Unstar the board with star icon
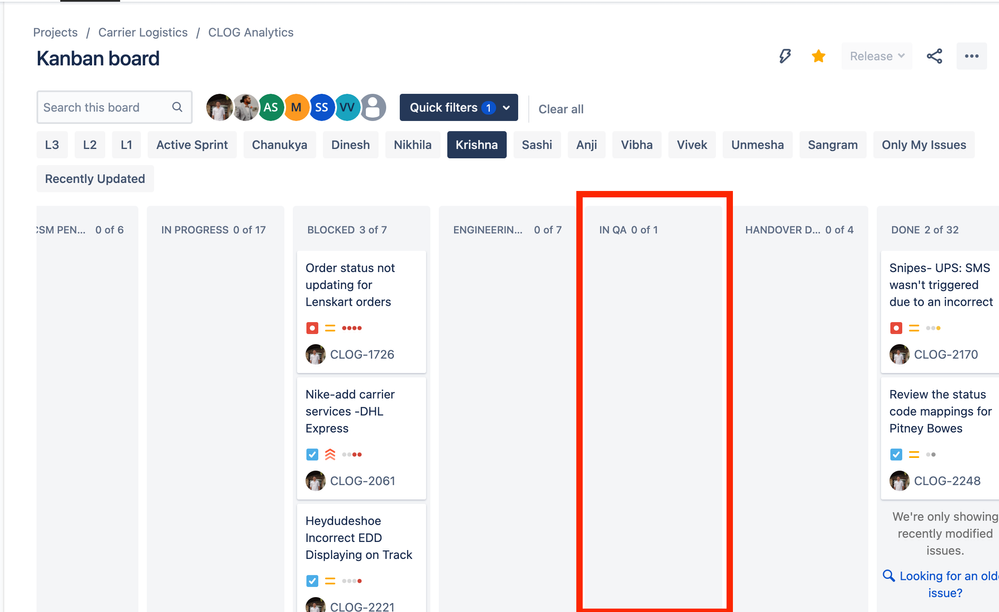The width and height of the screenshot is (999, 612). (x=819, y=56)
